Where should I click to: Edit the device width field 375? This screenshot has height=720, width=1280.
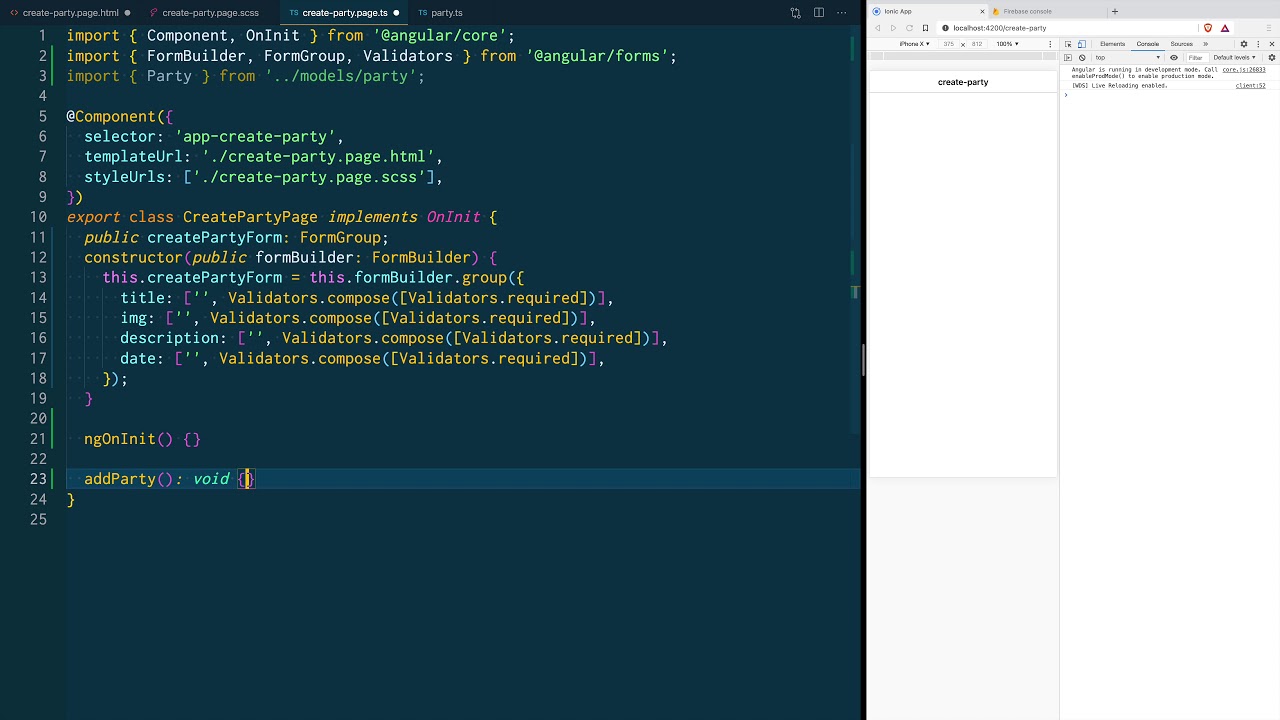point(948,44)
